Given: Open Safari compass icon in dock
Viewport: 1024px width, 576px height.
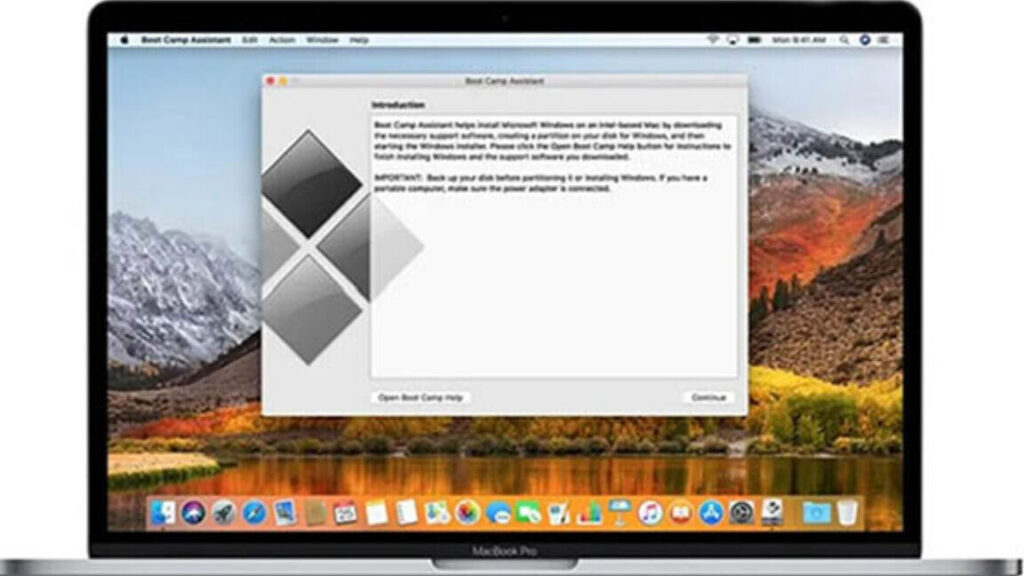Looking at the screenshot, I should pos(254,513).
